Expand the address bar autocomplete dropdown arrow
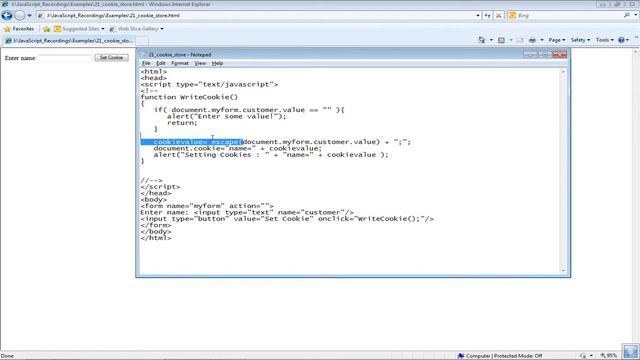 tap(478, 16)
